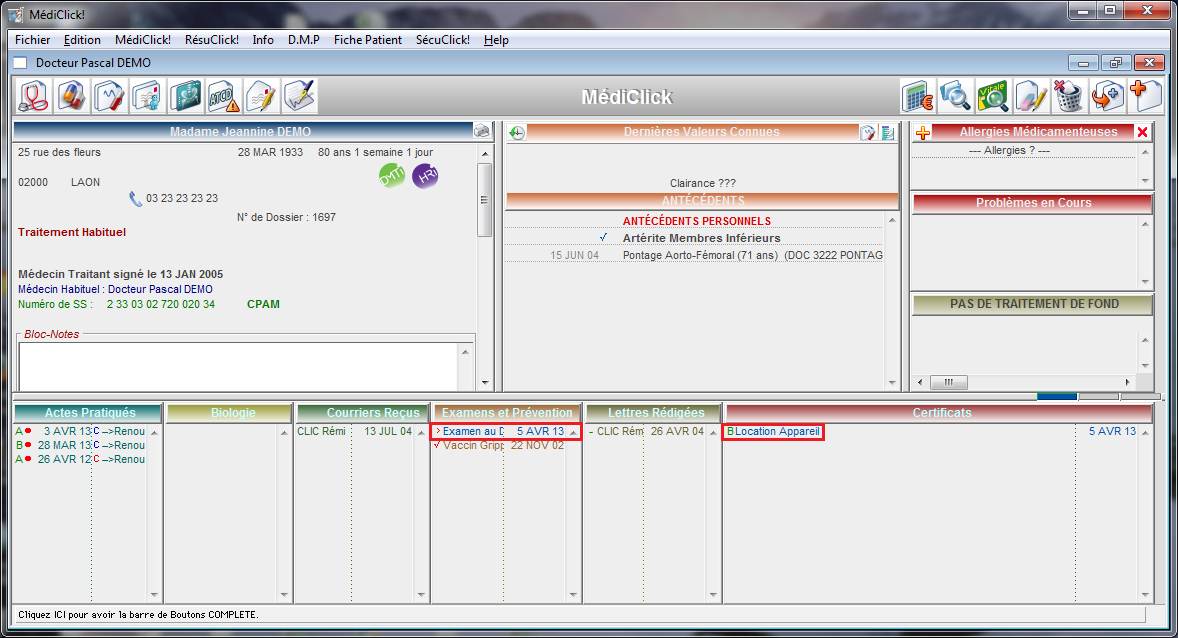Screen dimensions: 1178x638
Task: Click the chart list icon in Dernières Valeurs header
Action: point(888,132)
